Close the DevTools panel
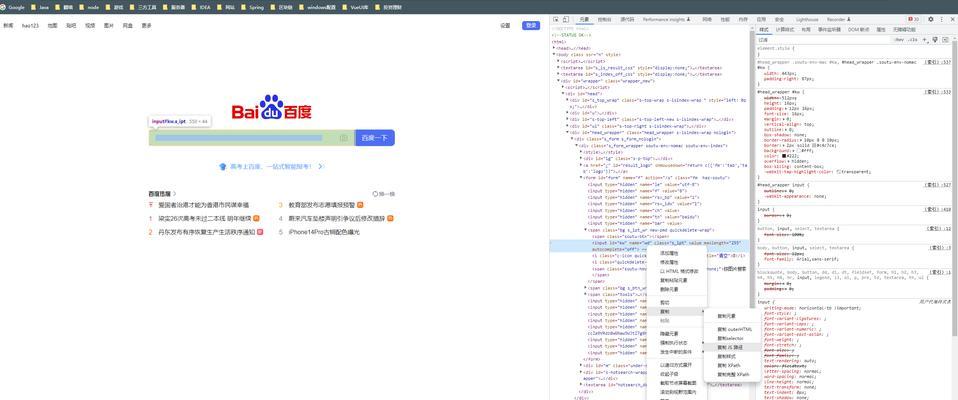The width and height of the screenshot is (958, 400). click(x=951, y=20)
